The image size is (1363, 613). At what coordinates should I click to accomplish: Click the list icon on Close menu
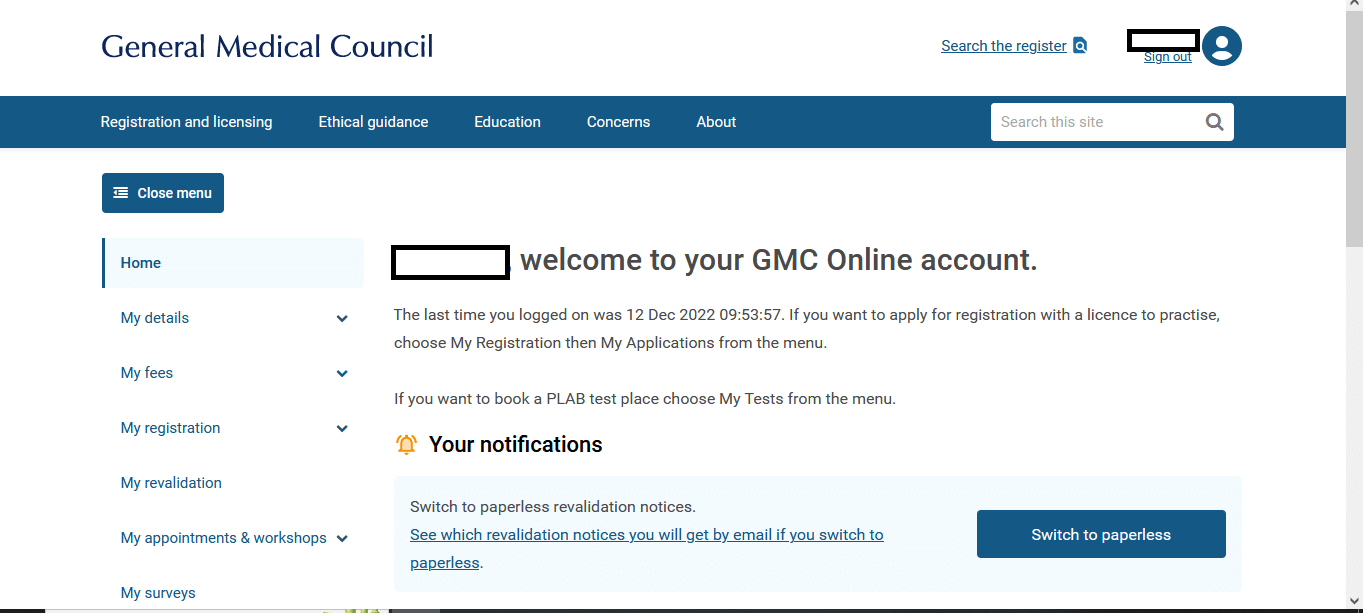click(121, 193)
